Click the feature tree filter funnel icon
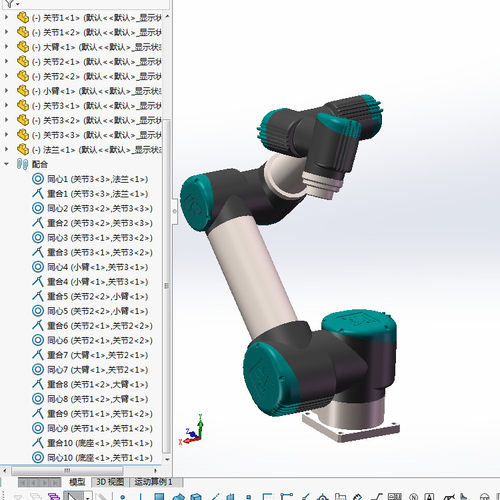The image size is (500, 500). pos(9,4)
